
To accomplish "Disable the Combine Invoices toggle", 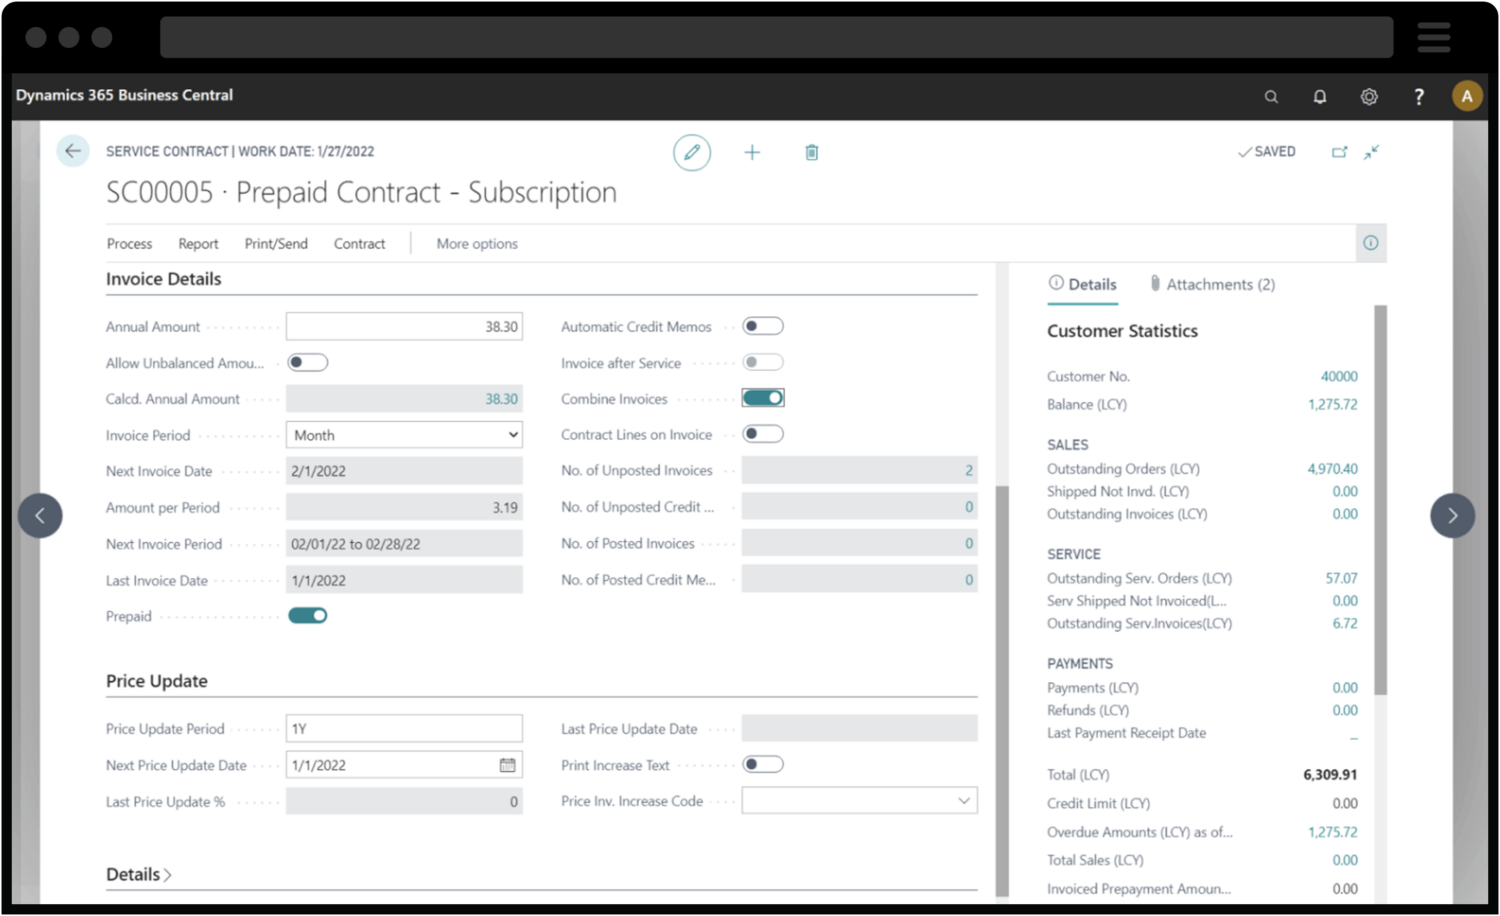I will (x=763, y=398).
